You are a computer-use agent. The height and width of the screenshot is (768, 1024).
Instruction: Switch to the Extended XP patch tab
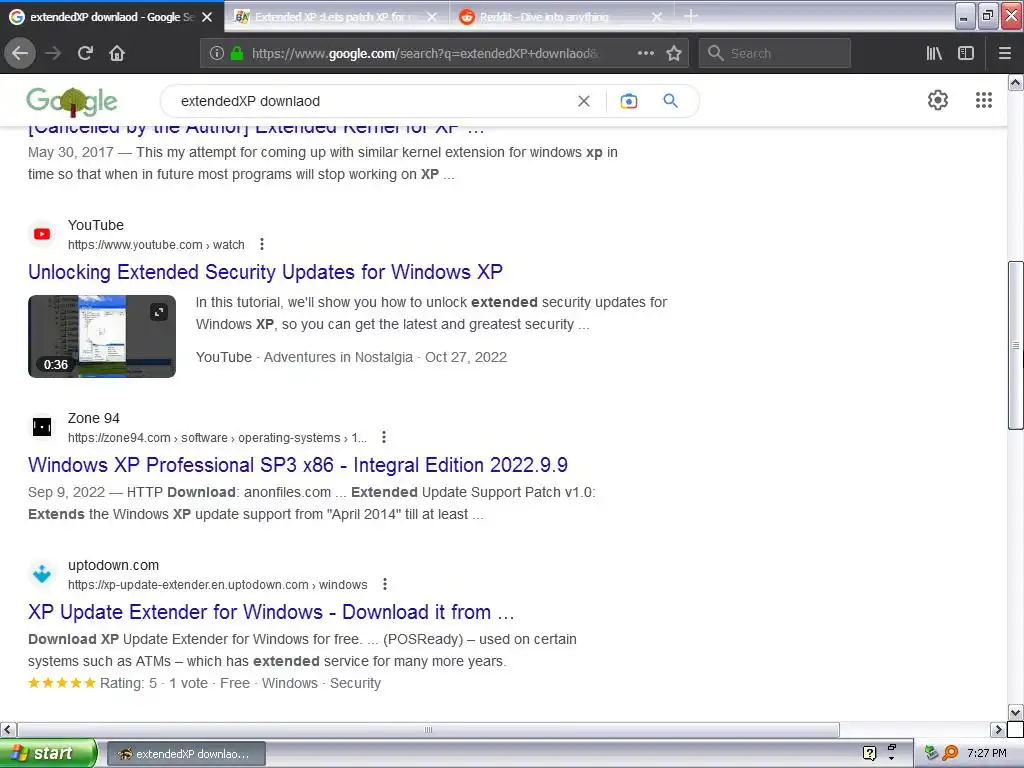[329, 17]
